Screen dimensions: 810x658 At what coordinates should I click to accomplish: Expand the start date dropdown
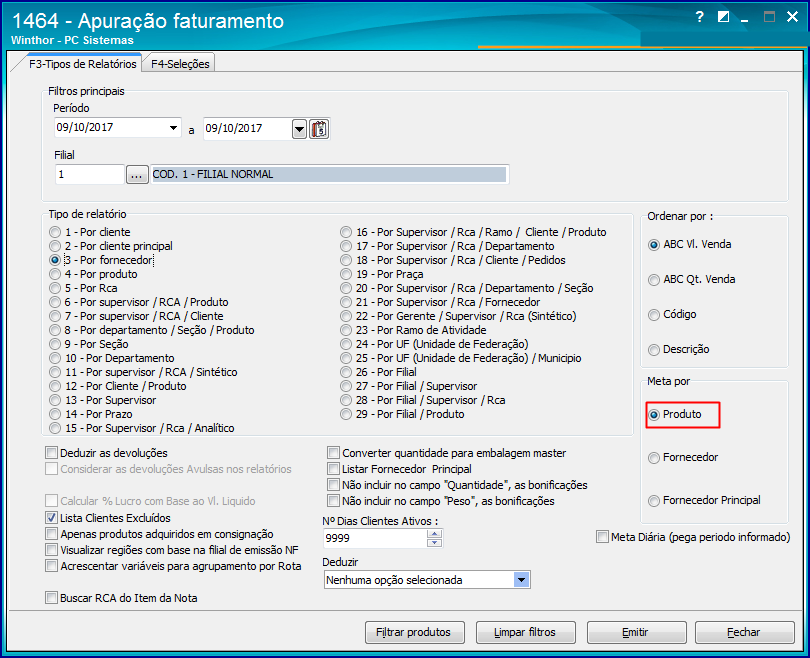click(174, 128)
